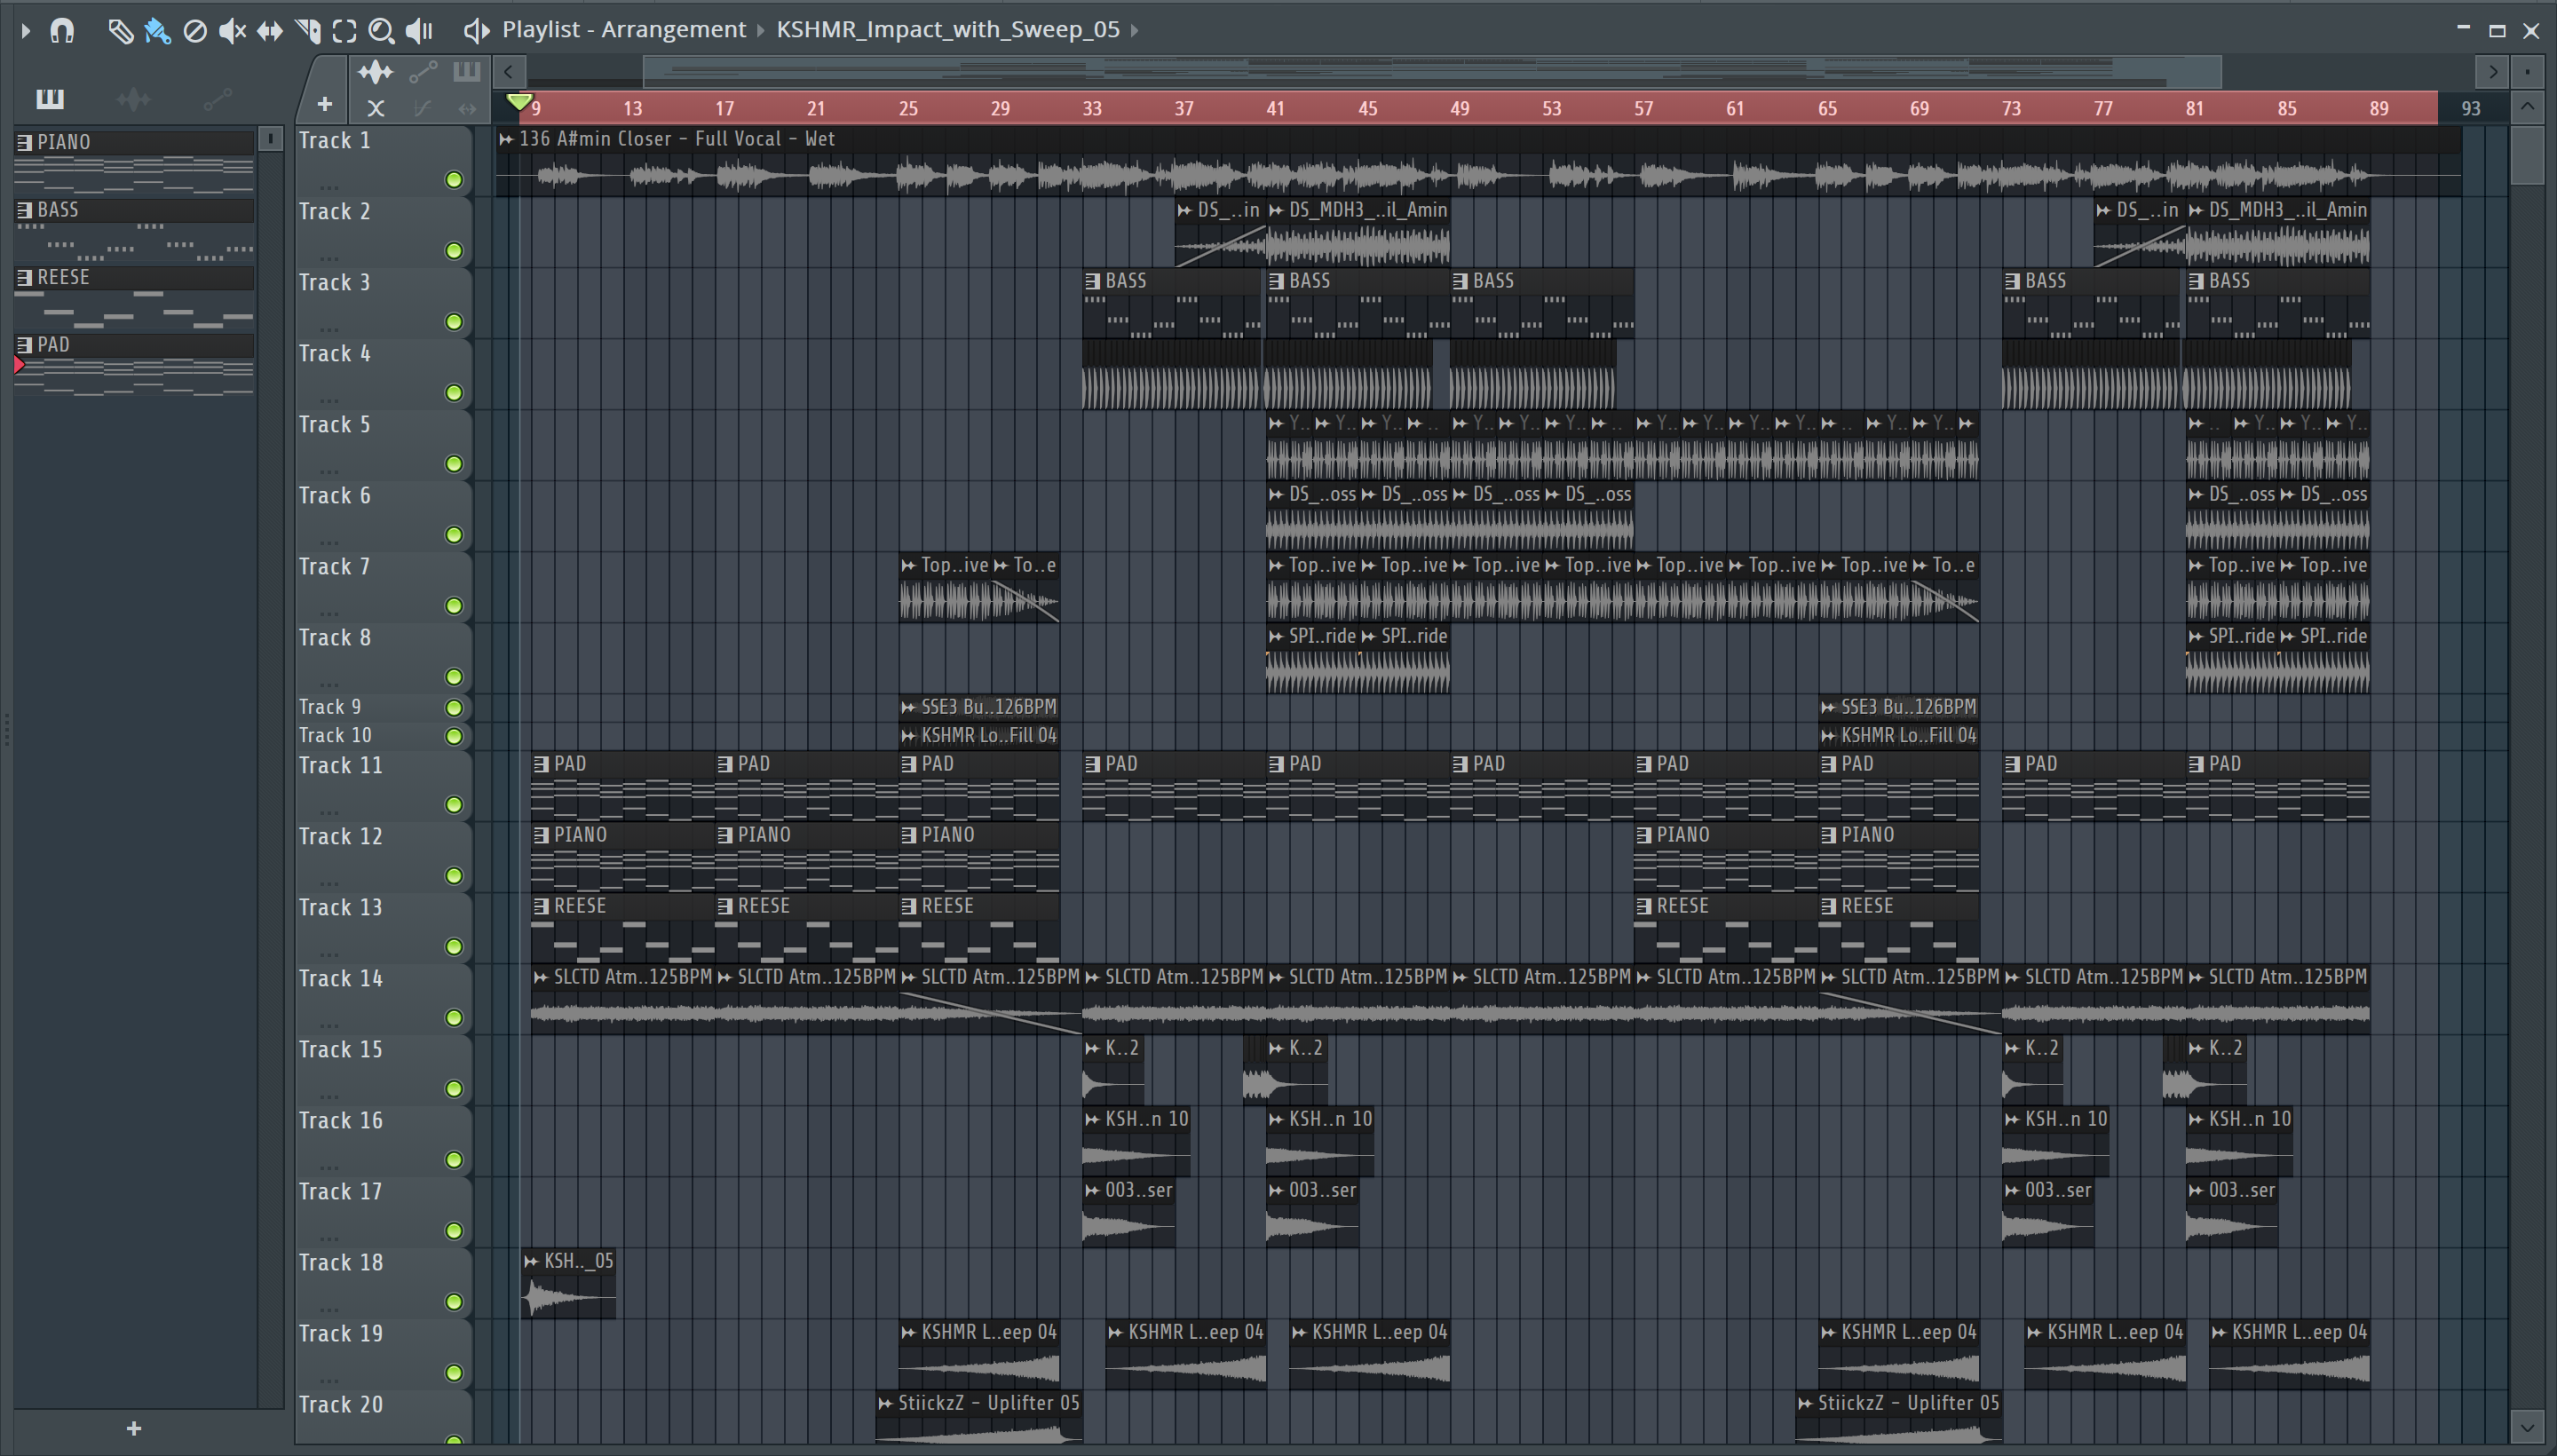Select the Playback speaker tool
Image resolution: width=2557 pixels, height=1456 pixels.
[x=418, y=31]
